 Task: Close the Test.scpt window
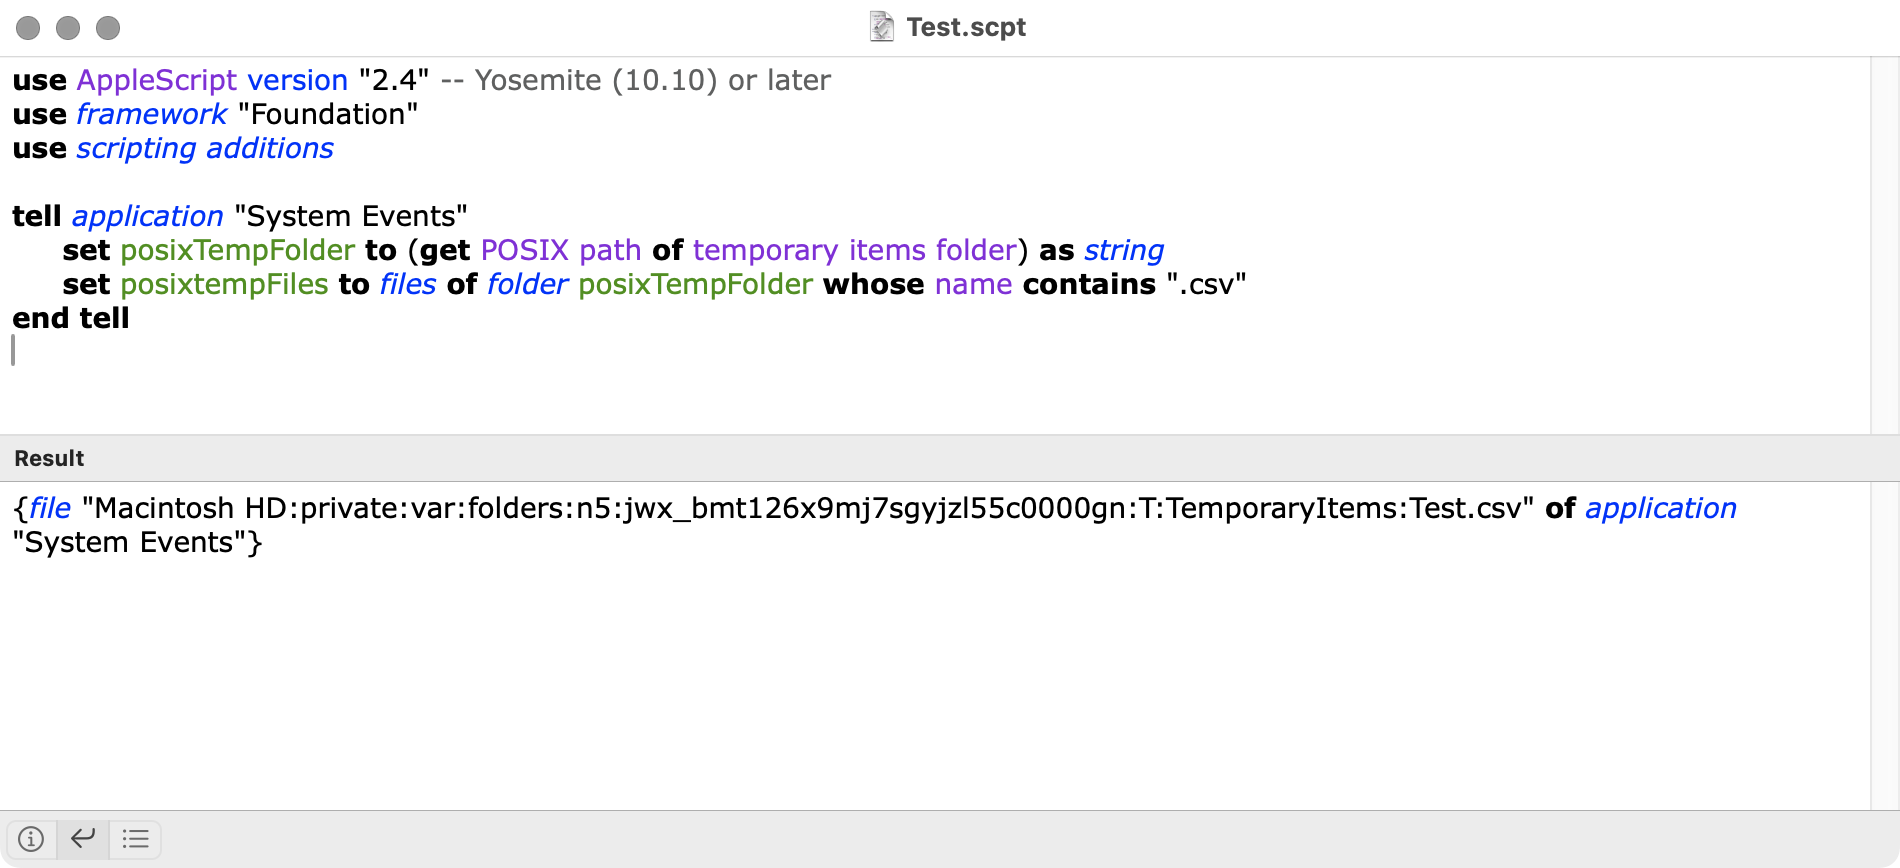(x=28, y=28)
